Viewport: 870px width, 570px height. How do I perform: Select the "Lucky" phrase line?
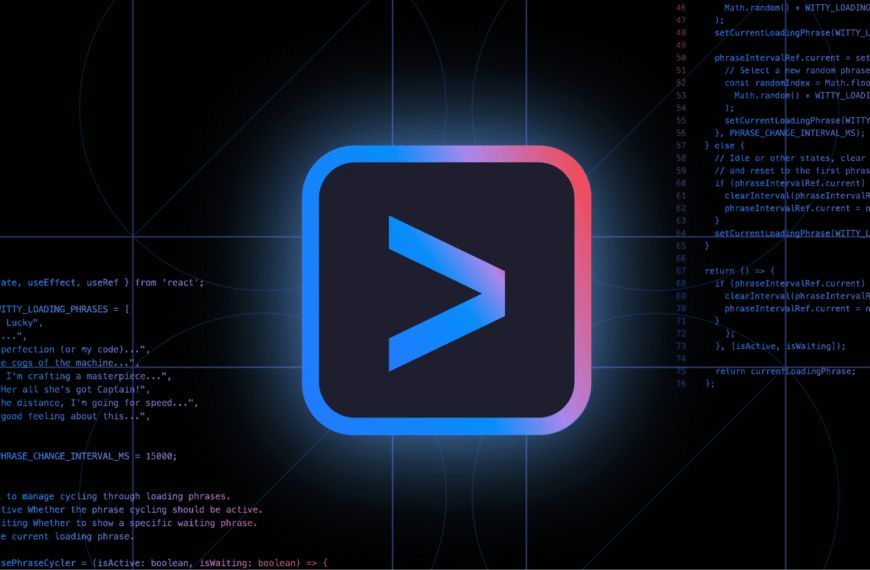point(24,322)
